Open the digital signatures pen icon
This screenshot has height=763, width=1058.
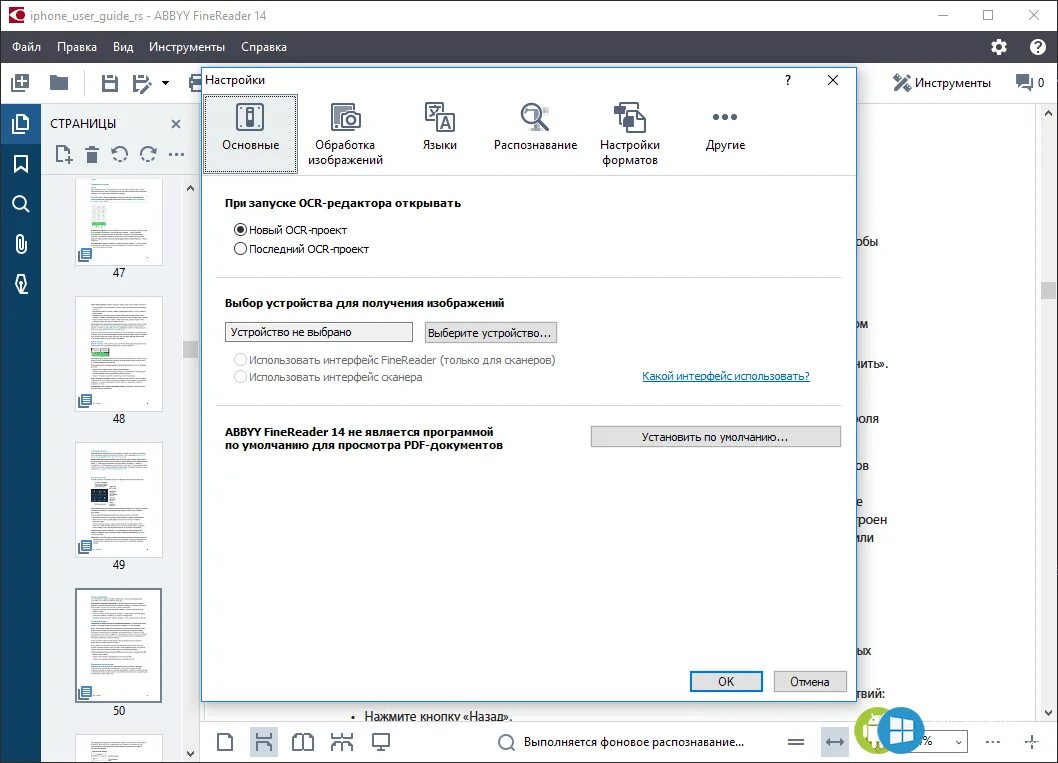[x=21, y=284]
